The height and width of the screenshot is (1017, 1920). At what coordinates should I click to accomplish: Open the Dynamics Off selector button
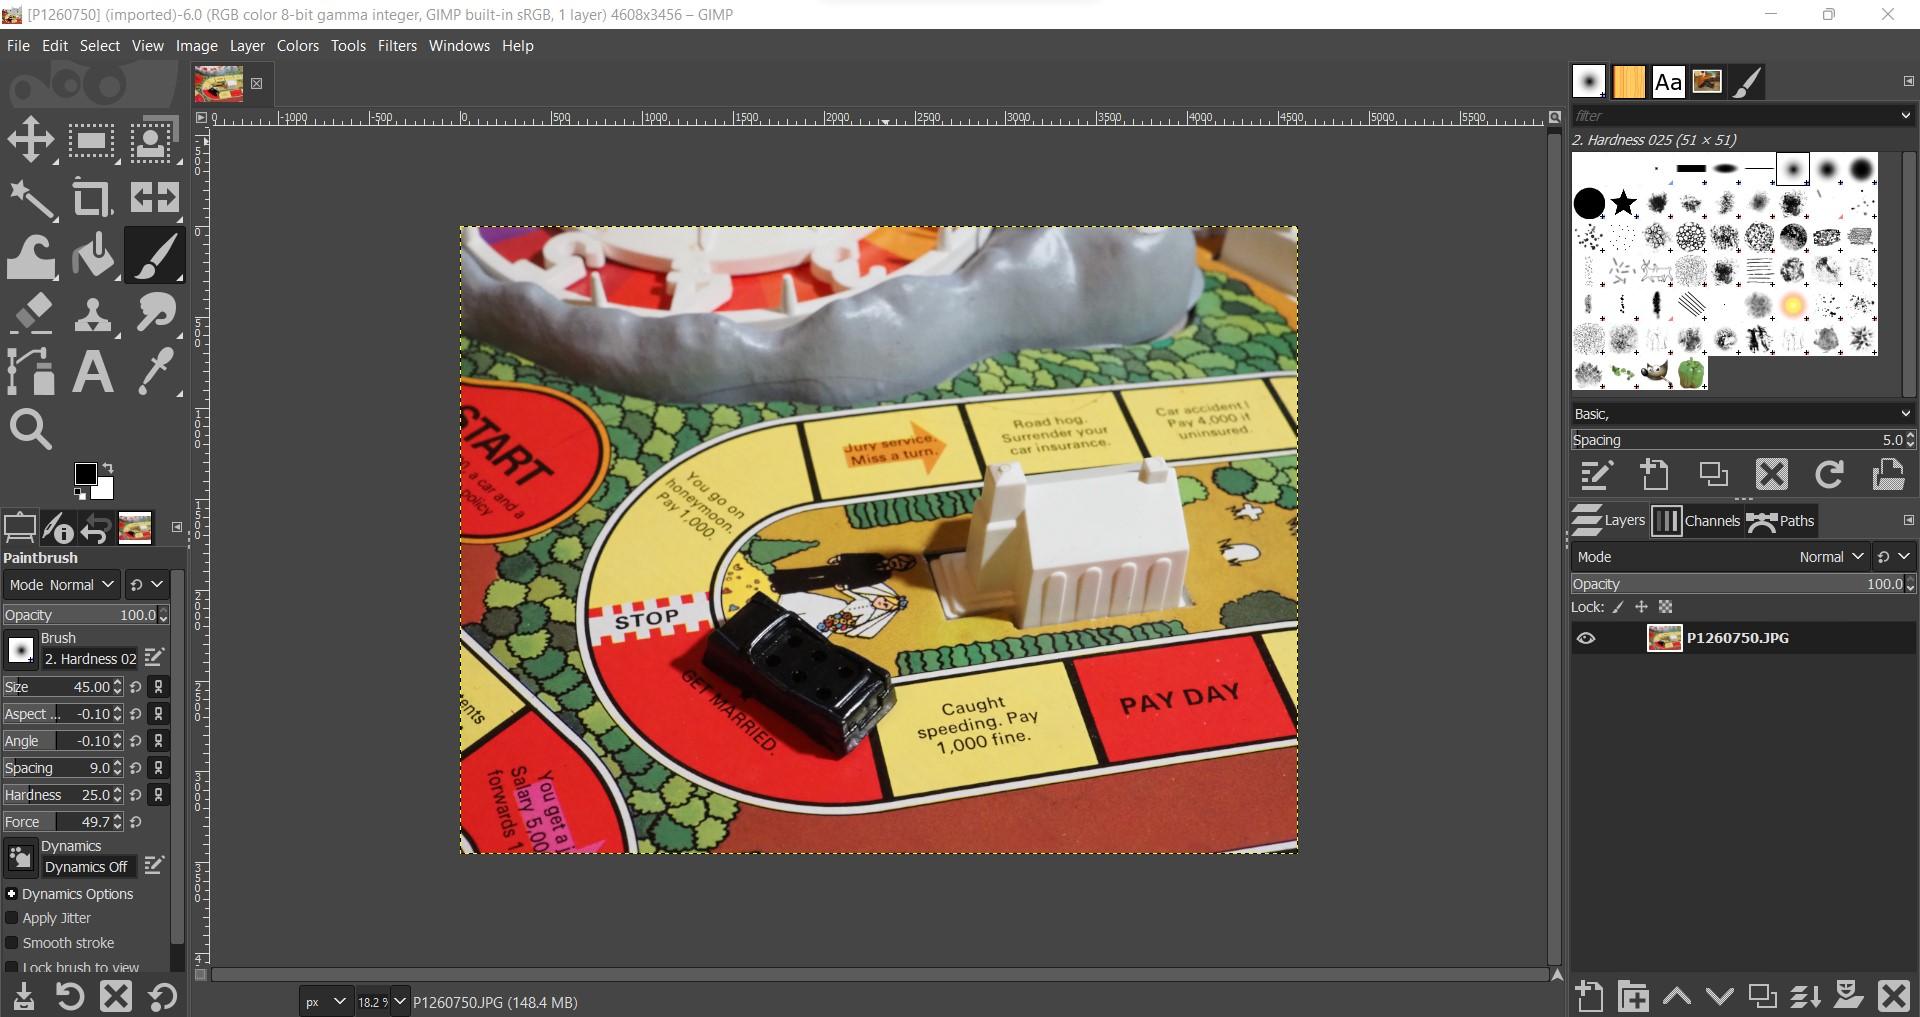pos(20,858)
